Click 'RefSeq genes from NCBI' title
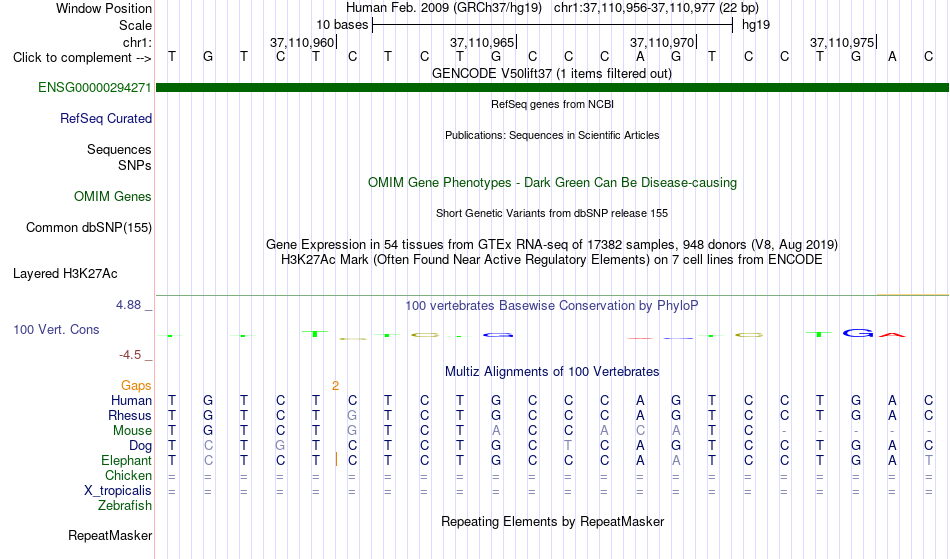The image size is (950, 559). (552, 104)
